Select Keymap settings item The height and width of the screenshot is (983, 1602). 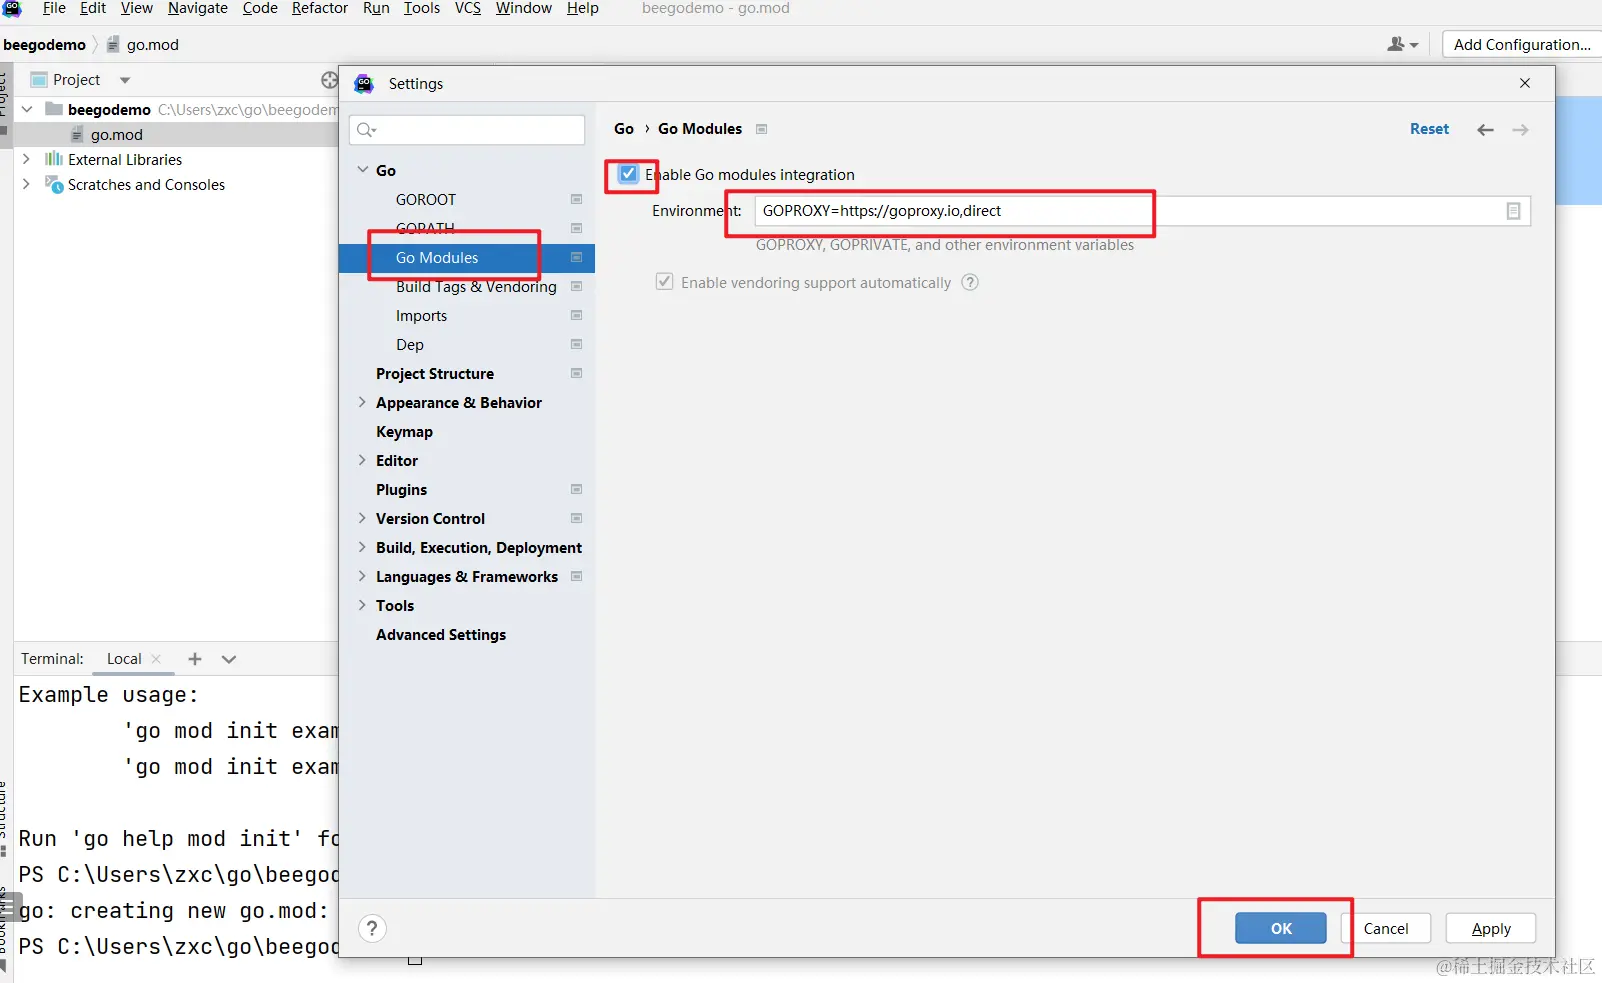click(404, 431)
